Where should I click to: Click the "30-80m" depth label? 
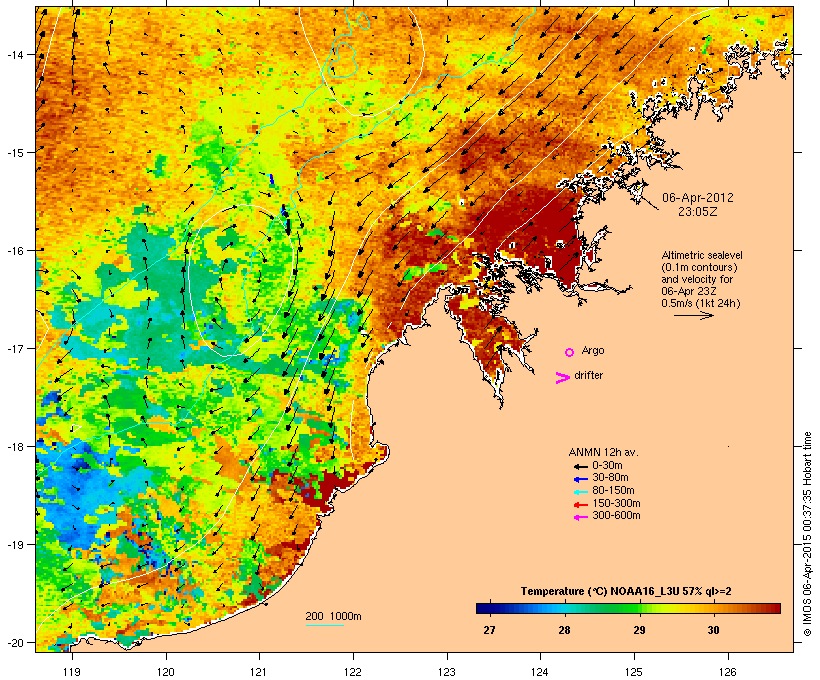tap(610, 478)
